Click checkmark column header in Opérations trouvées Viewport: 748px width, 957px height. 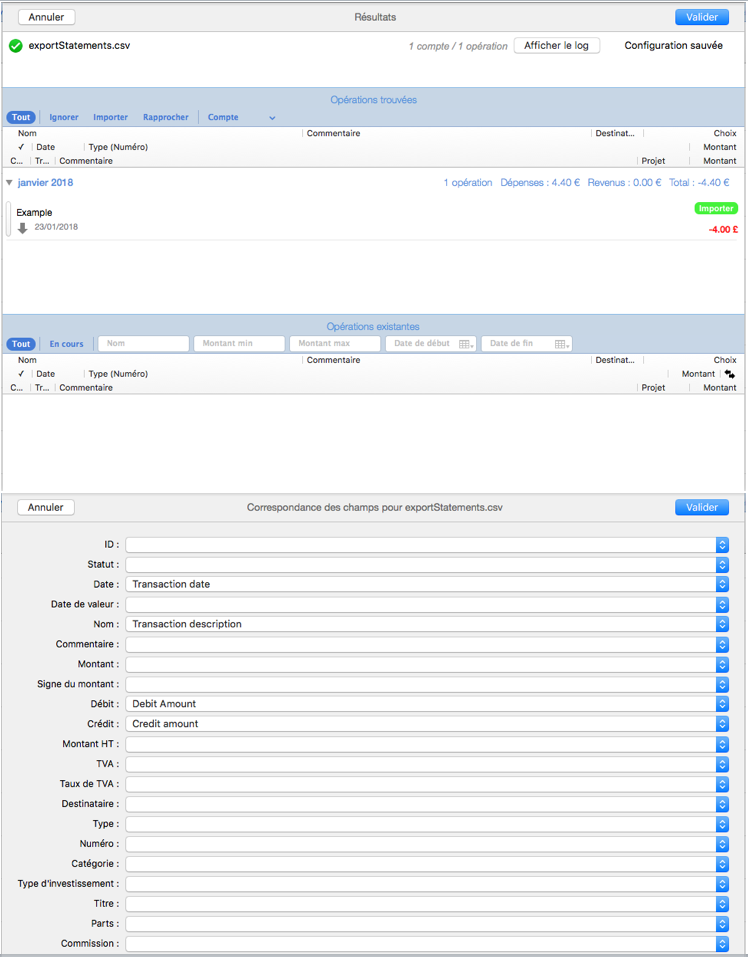tap(21, 147)
